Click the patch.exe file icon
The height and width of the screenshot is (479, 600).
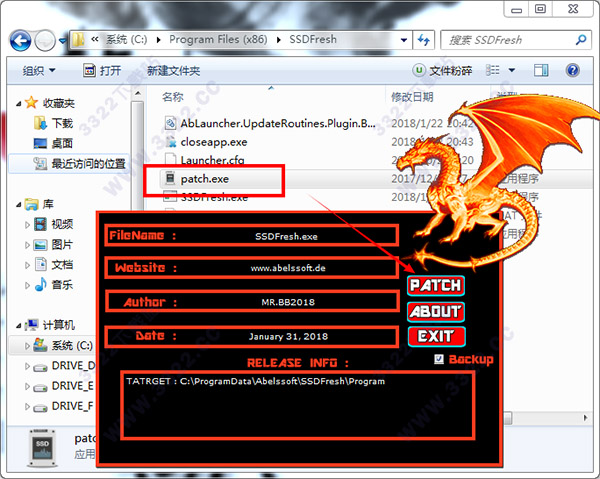(x=170, y=178)
